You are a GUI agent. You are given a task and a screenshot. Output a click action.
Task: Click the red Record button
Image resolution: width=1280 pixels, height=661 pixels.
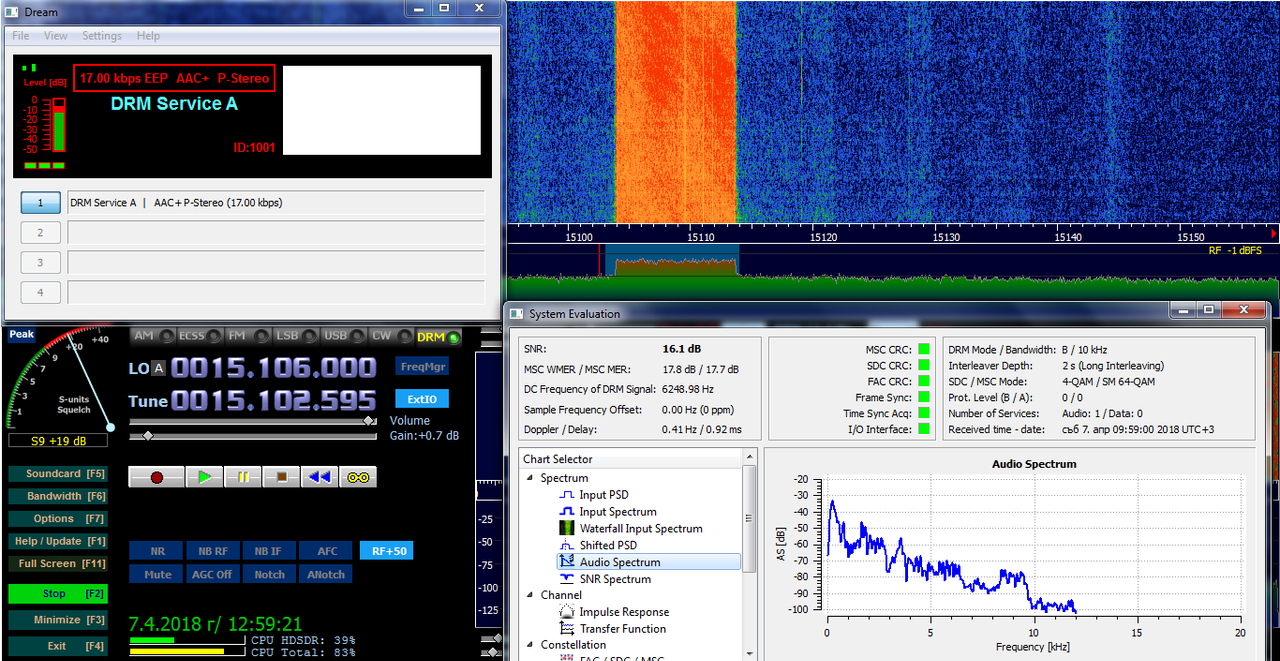157,477
